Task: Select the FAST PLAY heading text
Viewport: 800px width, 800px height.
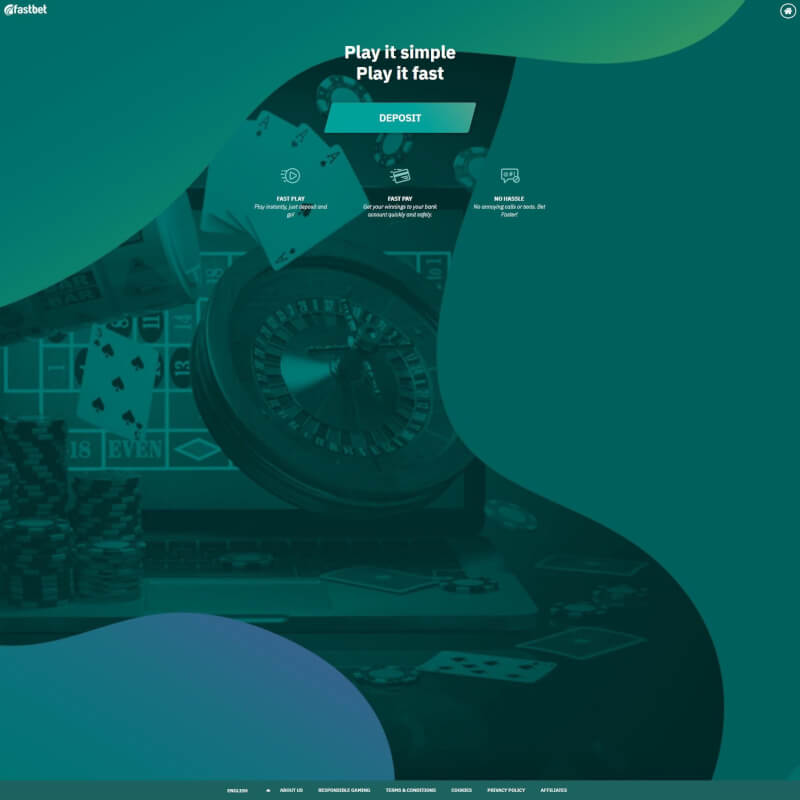Action: pos(290,199)
